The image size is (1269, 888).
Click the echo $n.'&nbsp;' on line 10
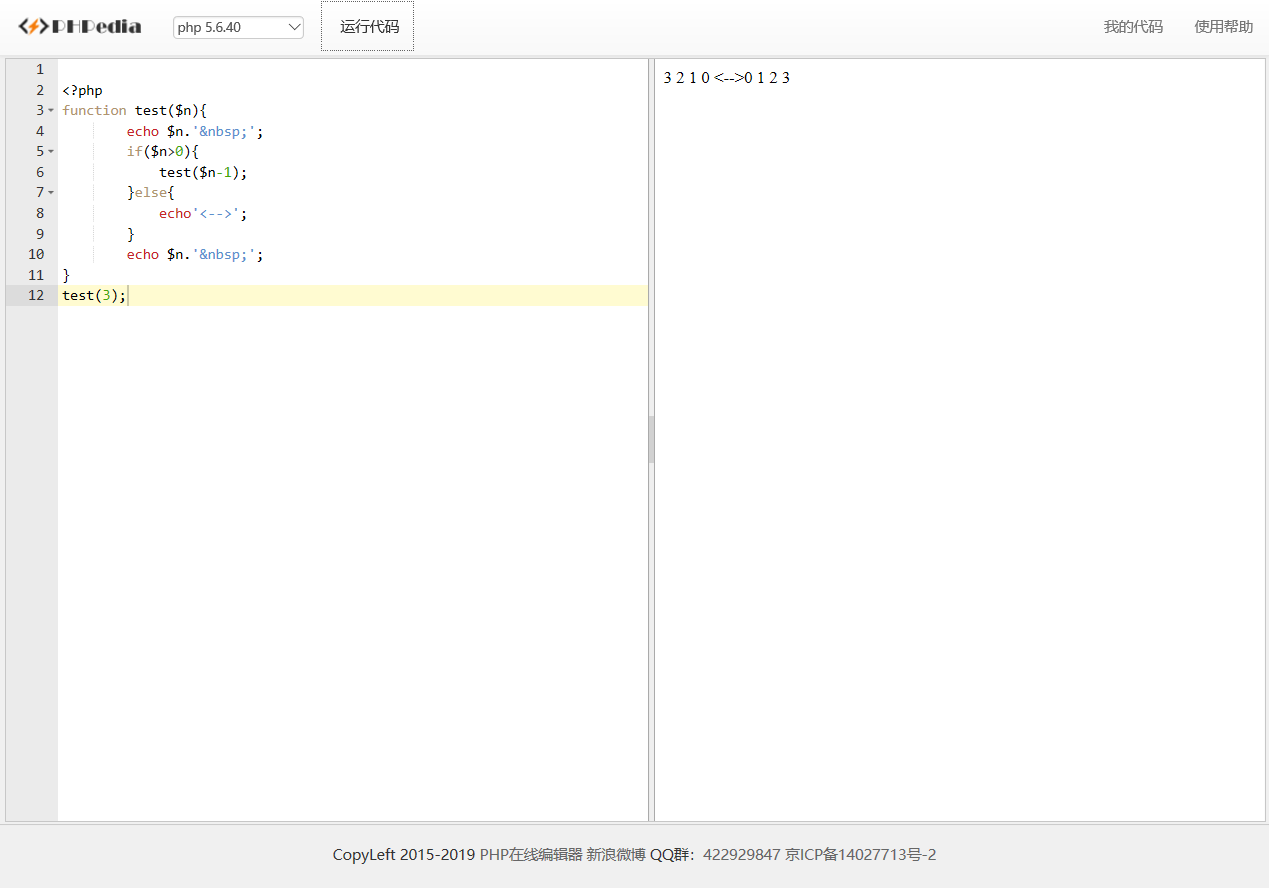195,254
